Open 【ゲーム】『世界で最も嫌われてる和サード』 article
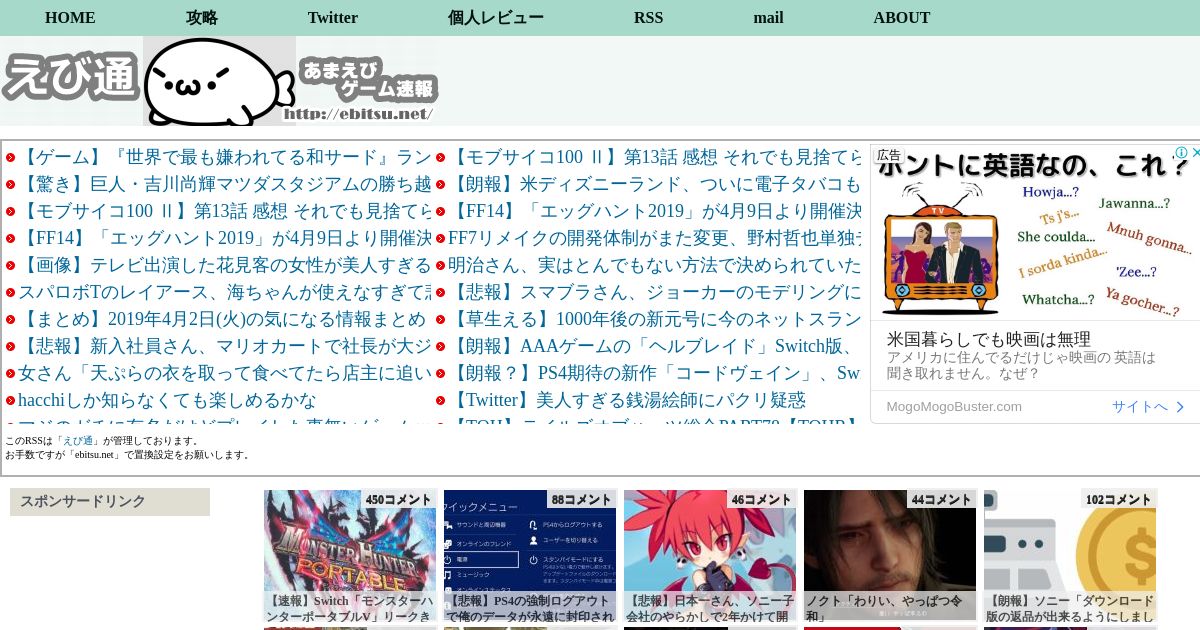Screen dimensions: 1200x630 click(225, 157)
